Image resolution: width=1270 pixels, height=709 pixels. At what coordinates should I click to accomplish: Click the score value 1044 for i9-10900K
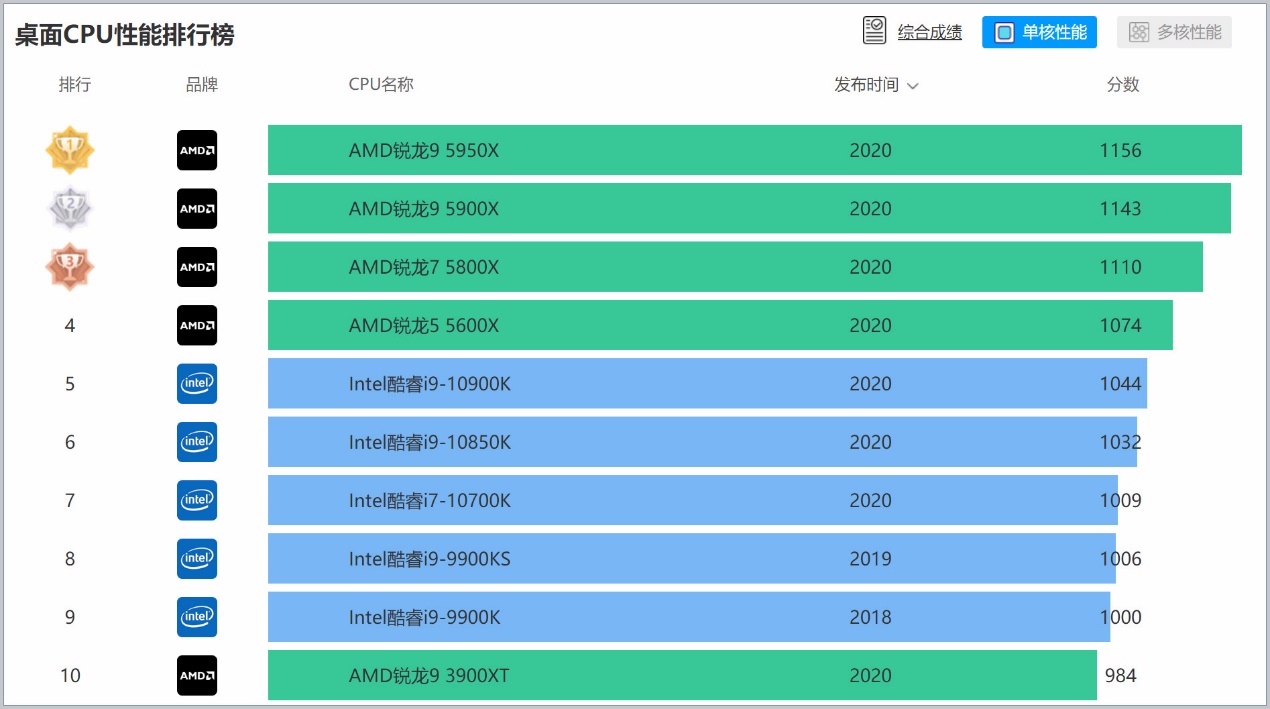pyautogui.click(x=1121, y=384)
